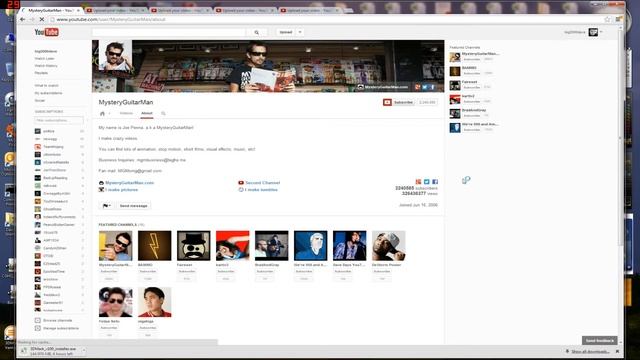Screen dimensions: 640x360
Task: Open the Twitter icon on the channel banner
Action: point(424,87)
